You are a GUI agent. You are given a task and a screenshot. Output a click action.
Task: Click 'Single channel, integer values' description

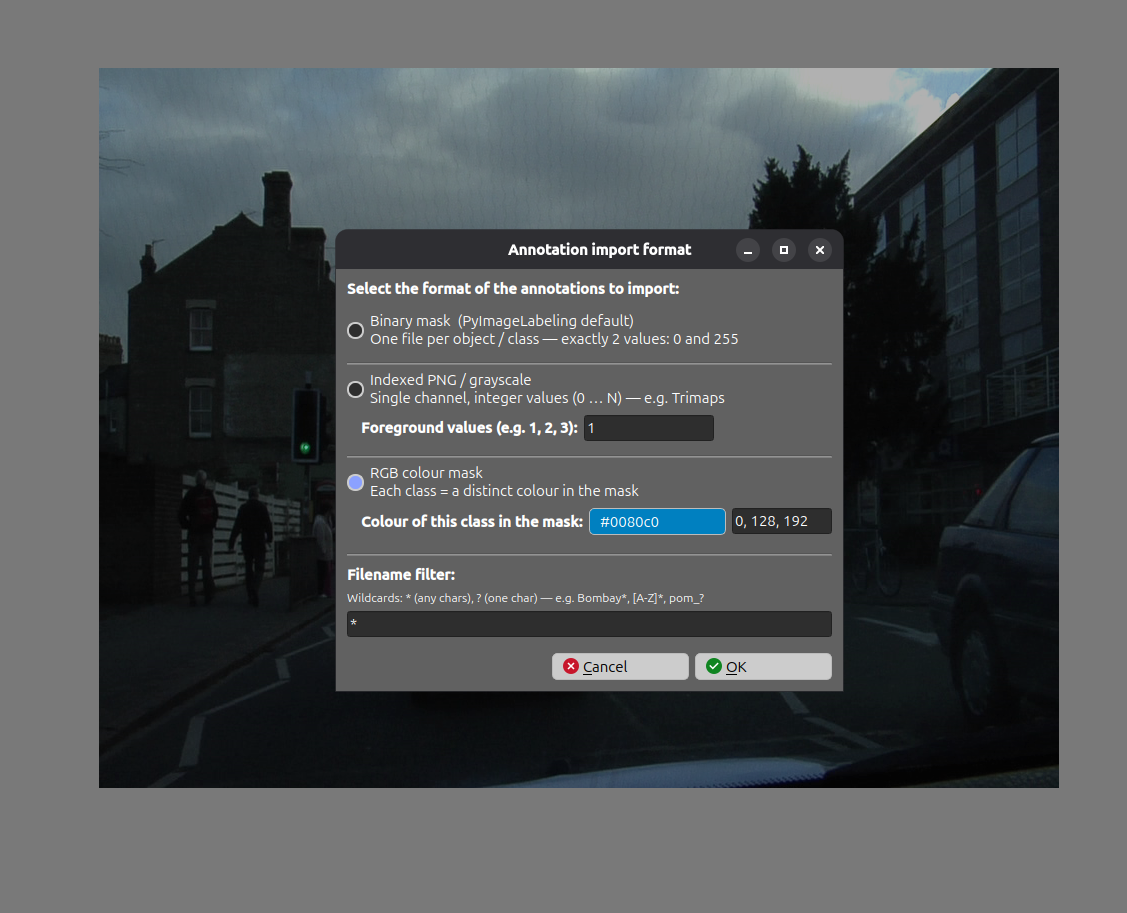coord(547,398)
